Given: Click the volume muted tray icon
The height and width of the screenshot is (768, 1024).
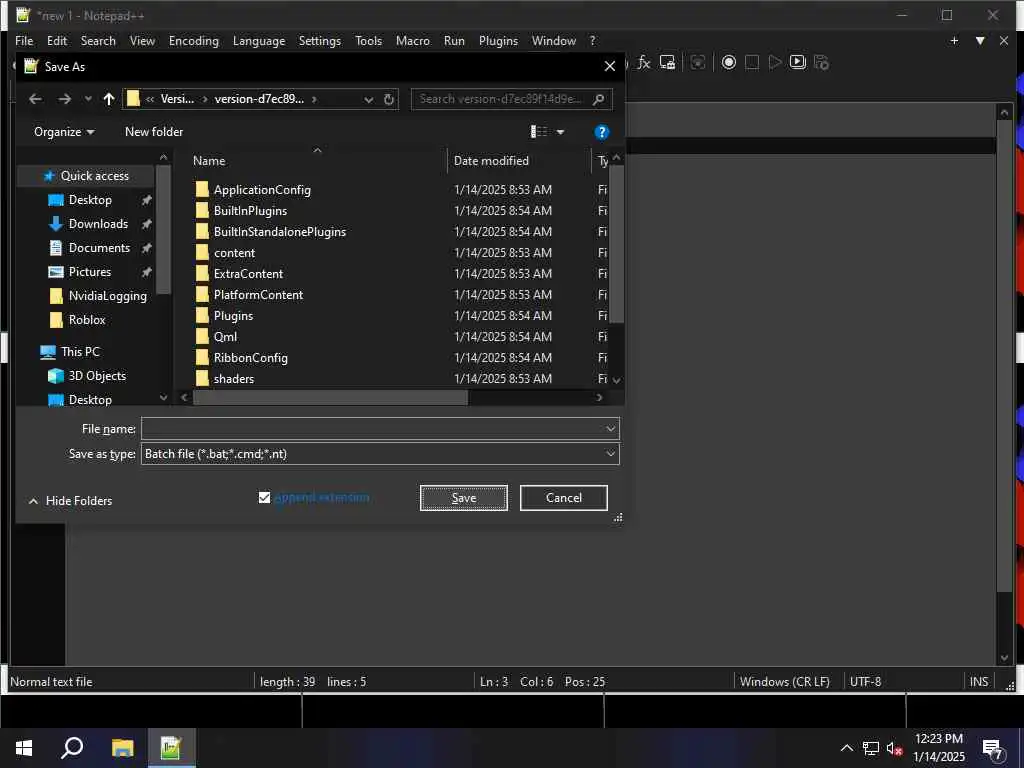Looking at the screenshot, I should tap(894, 748).
